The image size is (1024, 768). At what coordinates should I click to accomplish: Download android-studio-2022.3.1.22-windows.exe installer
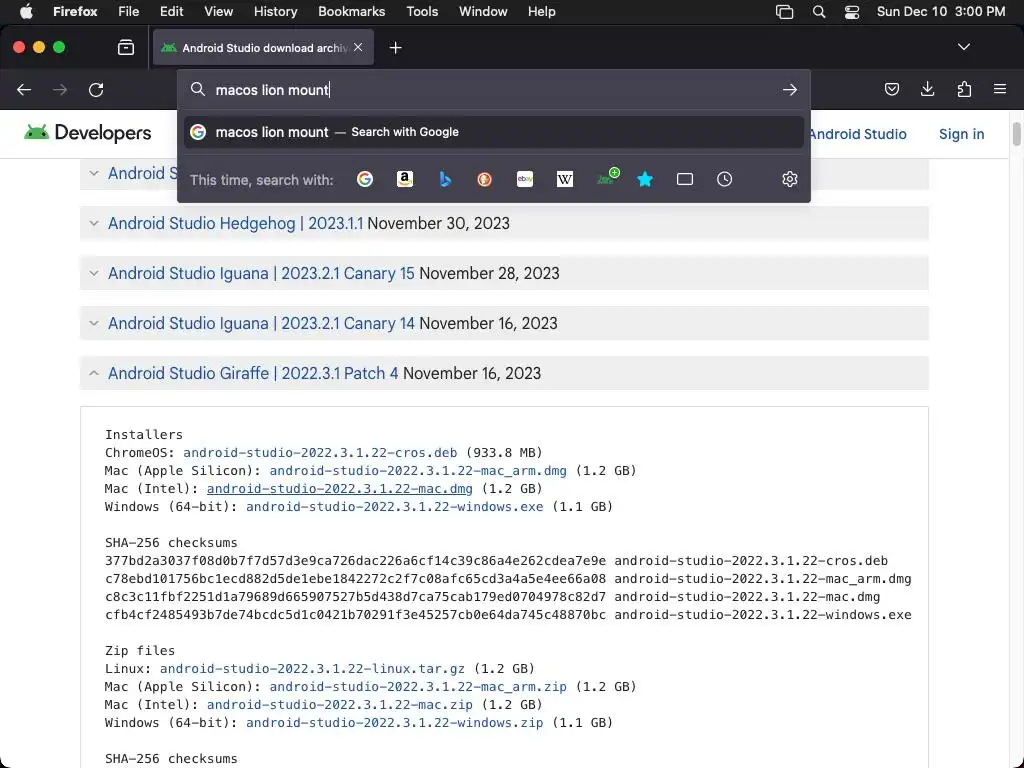pyautogui.click(x=394, y=507)
